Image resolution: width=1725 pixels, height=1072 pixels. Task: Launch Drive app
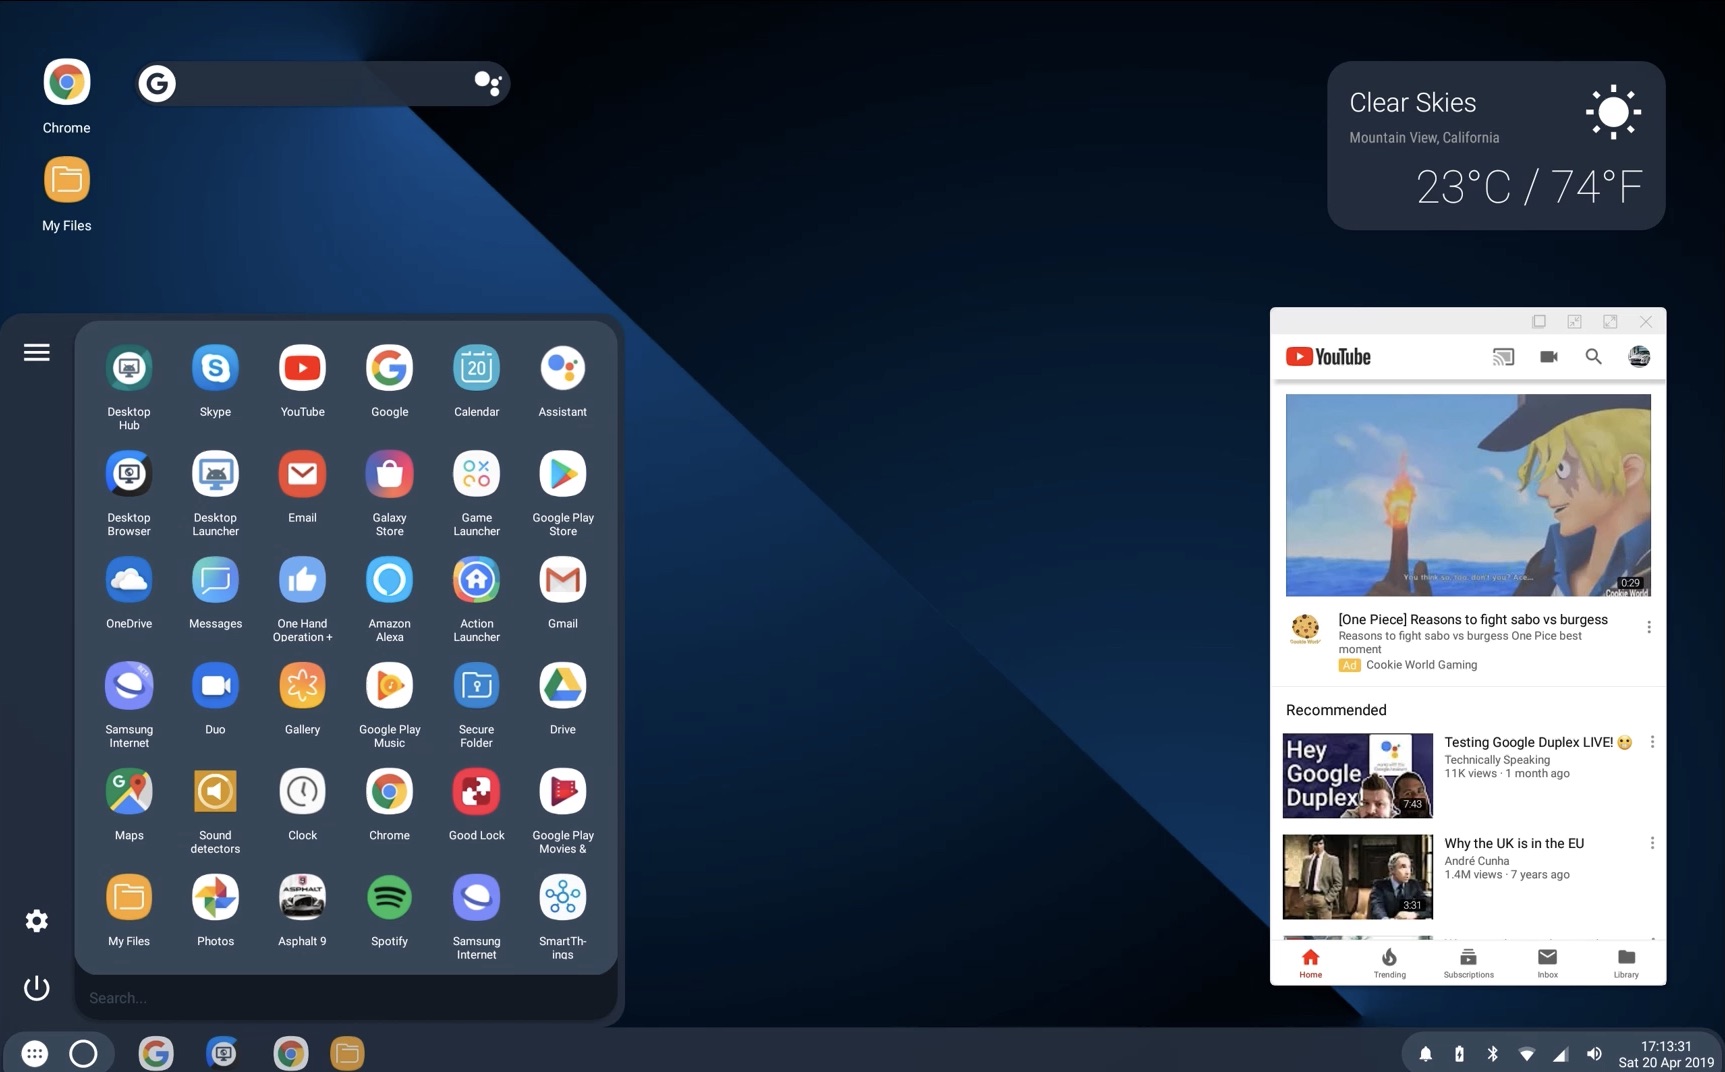(x=562, y=686)
